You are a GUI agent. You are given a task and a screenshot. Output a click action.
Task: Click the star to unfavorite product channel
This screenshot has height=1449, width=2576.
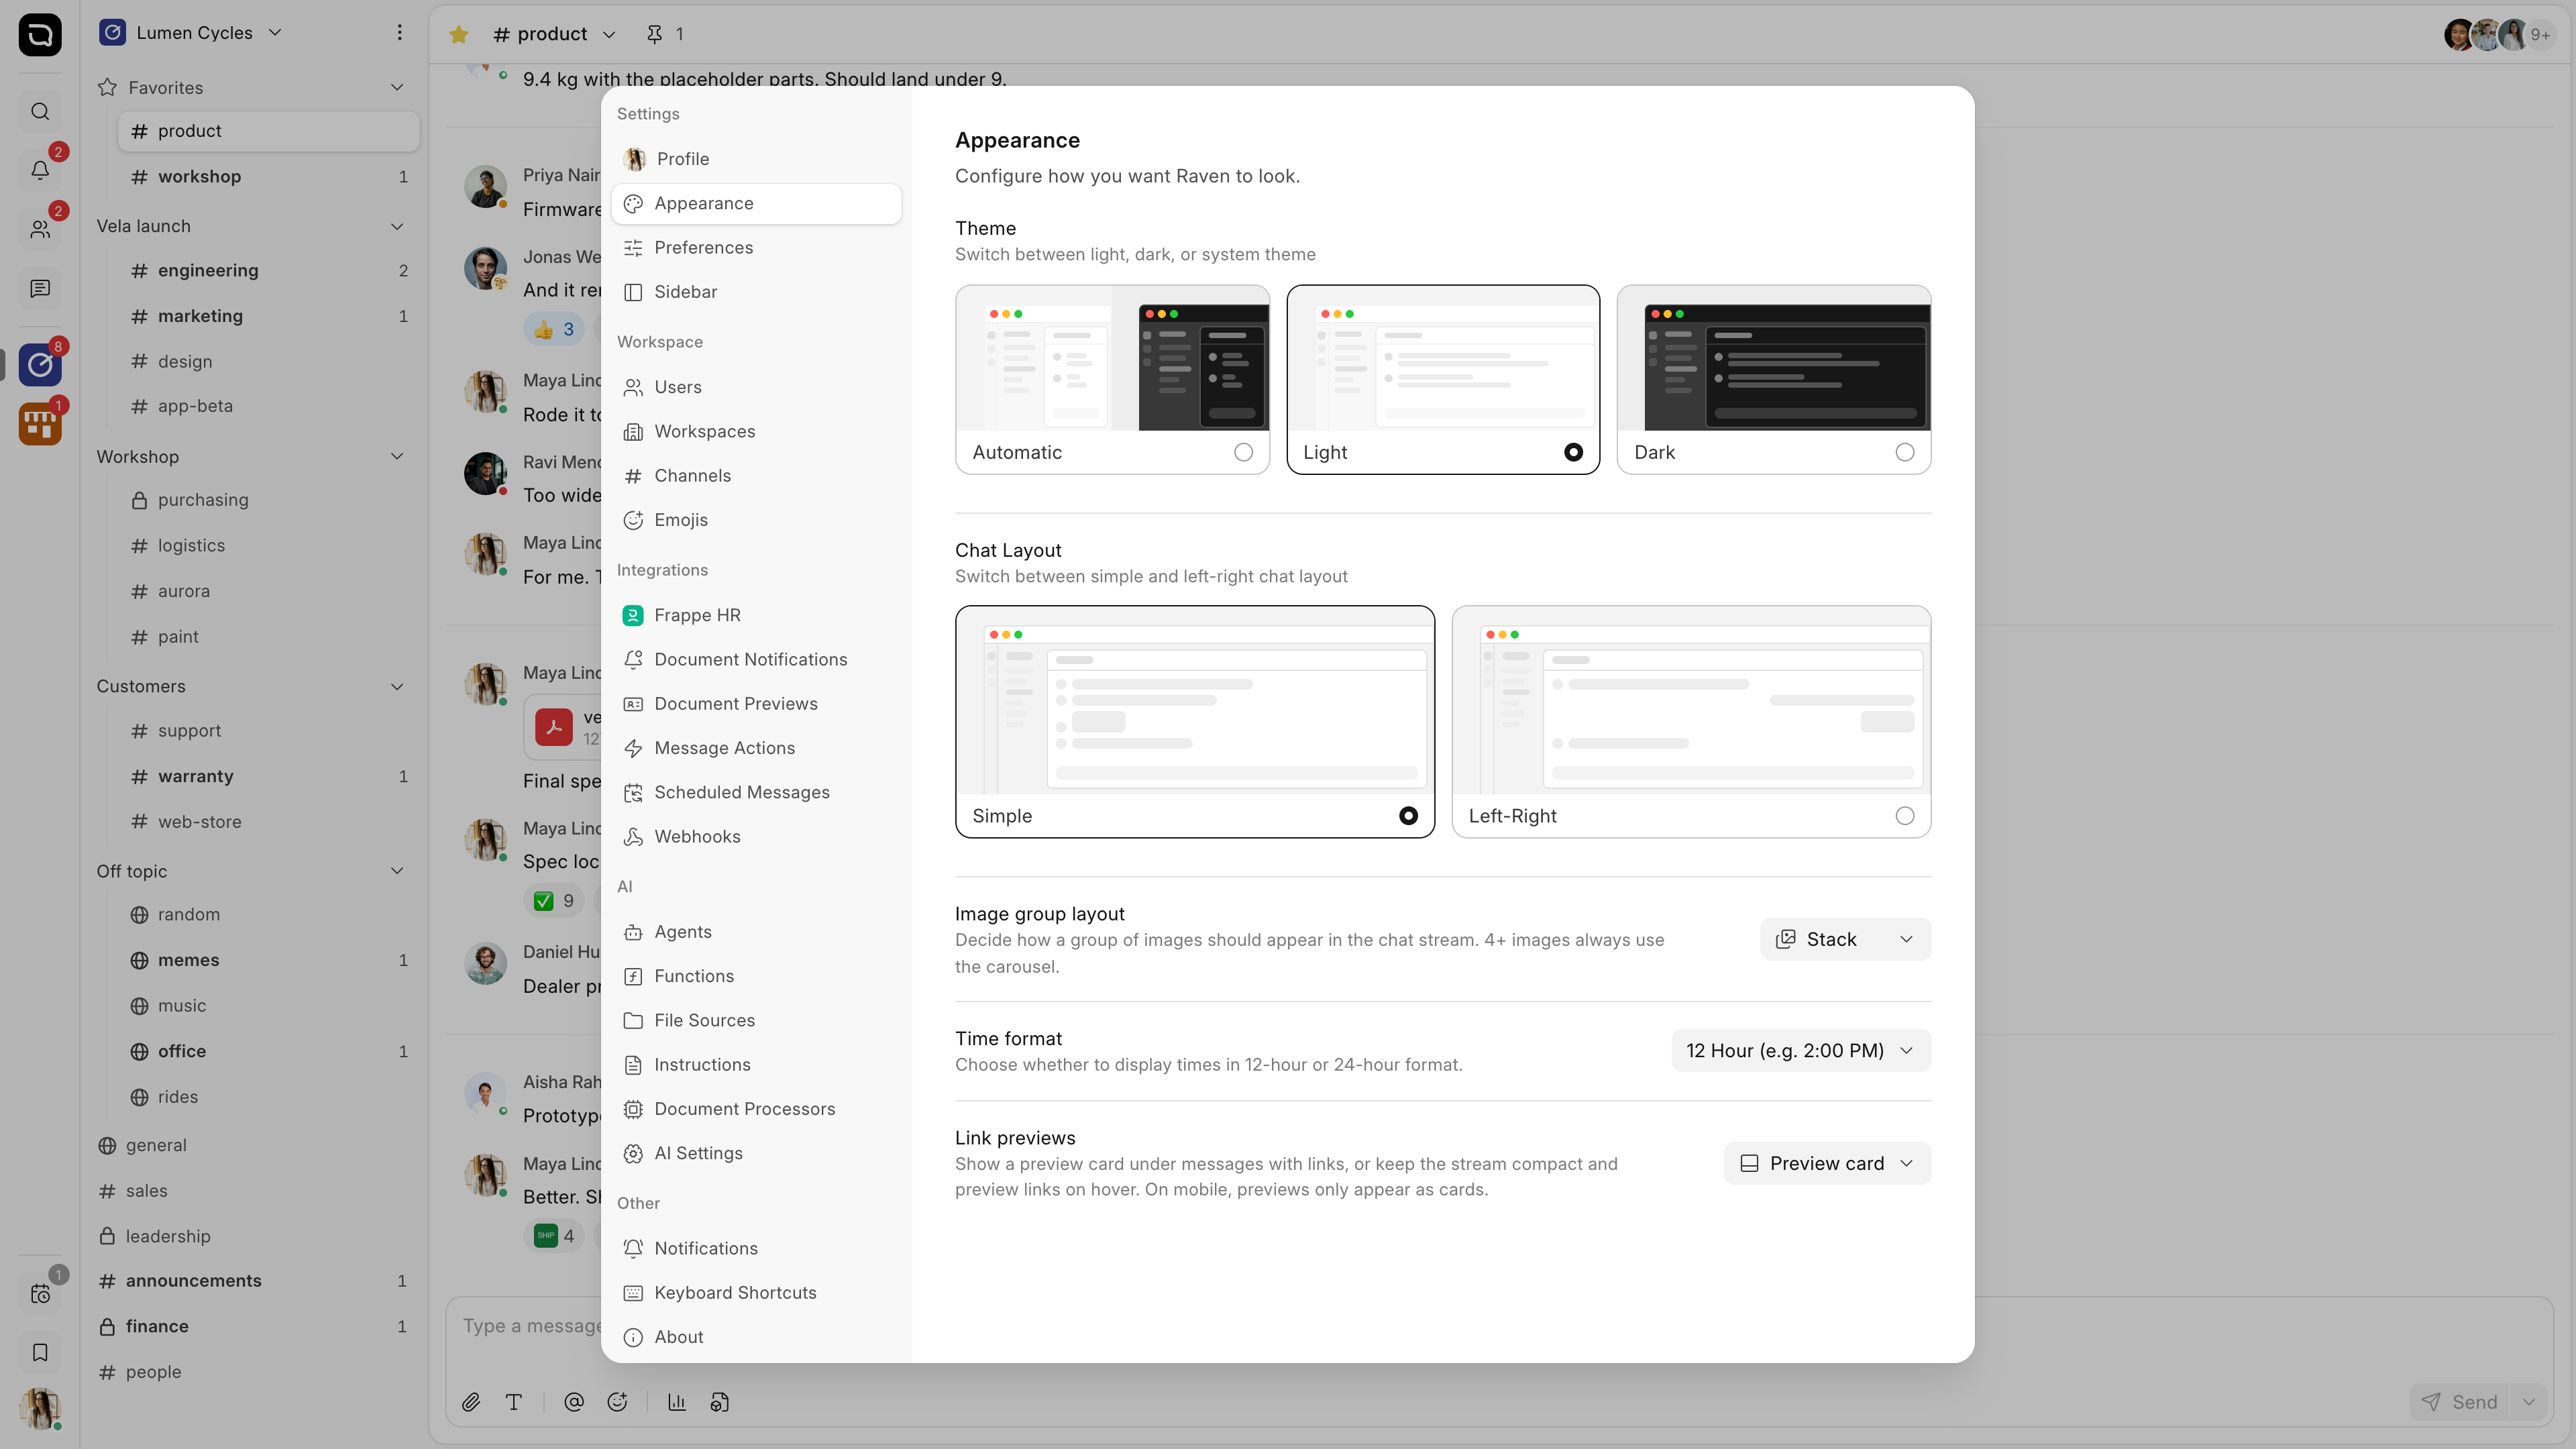[459, 34]
